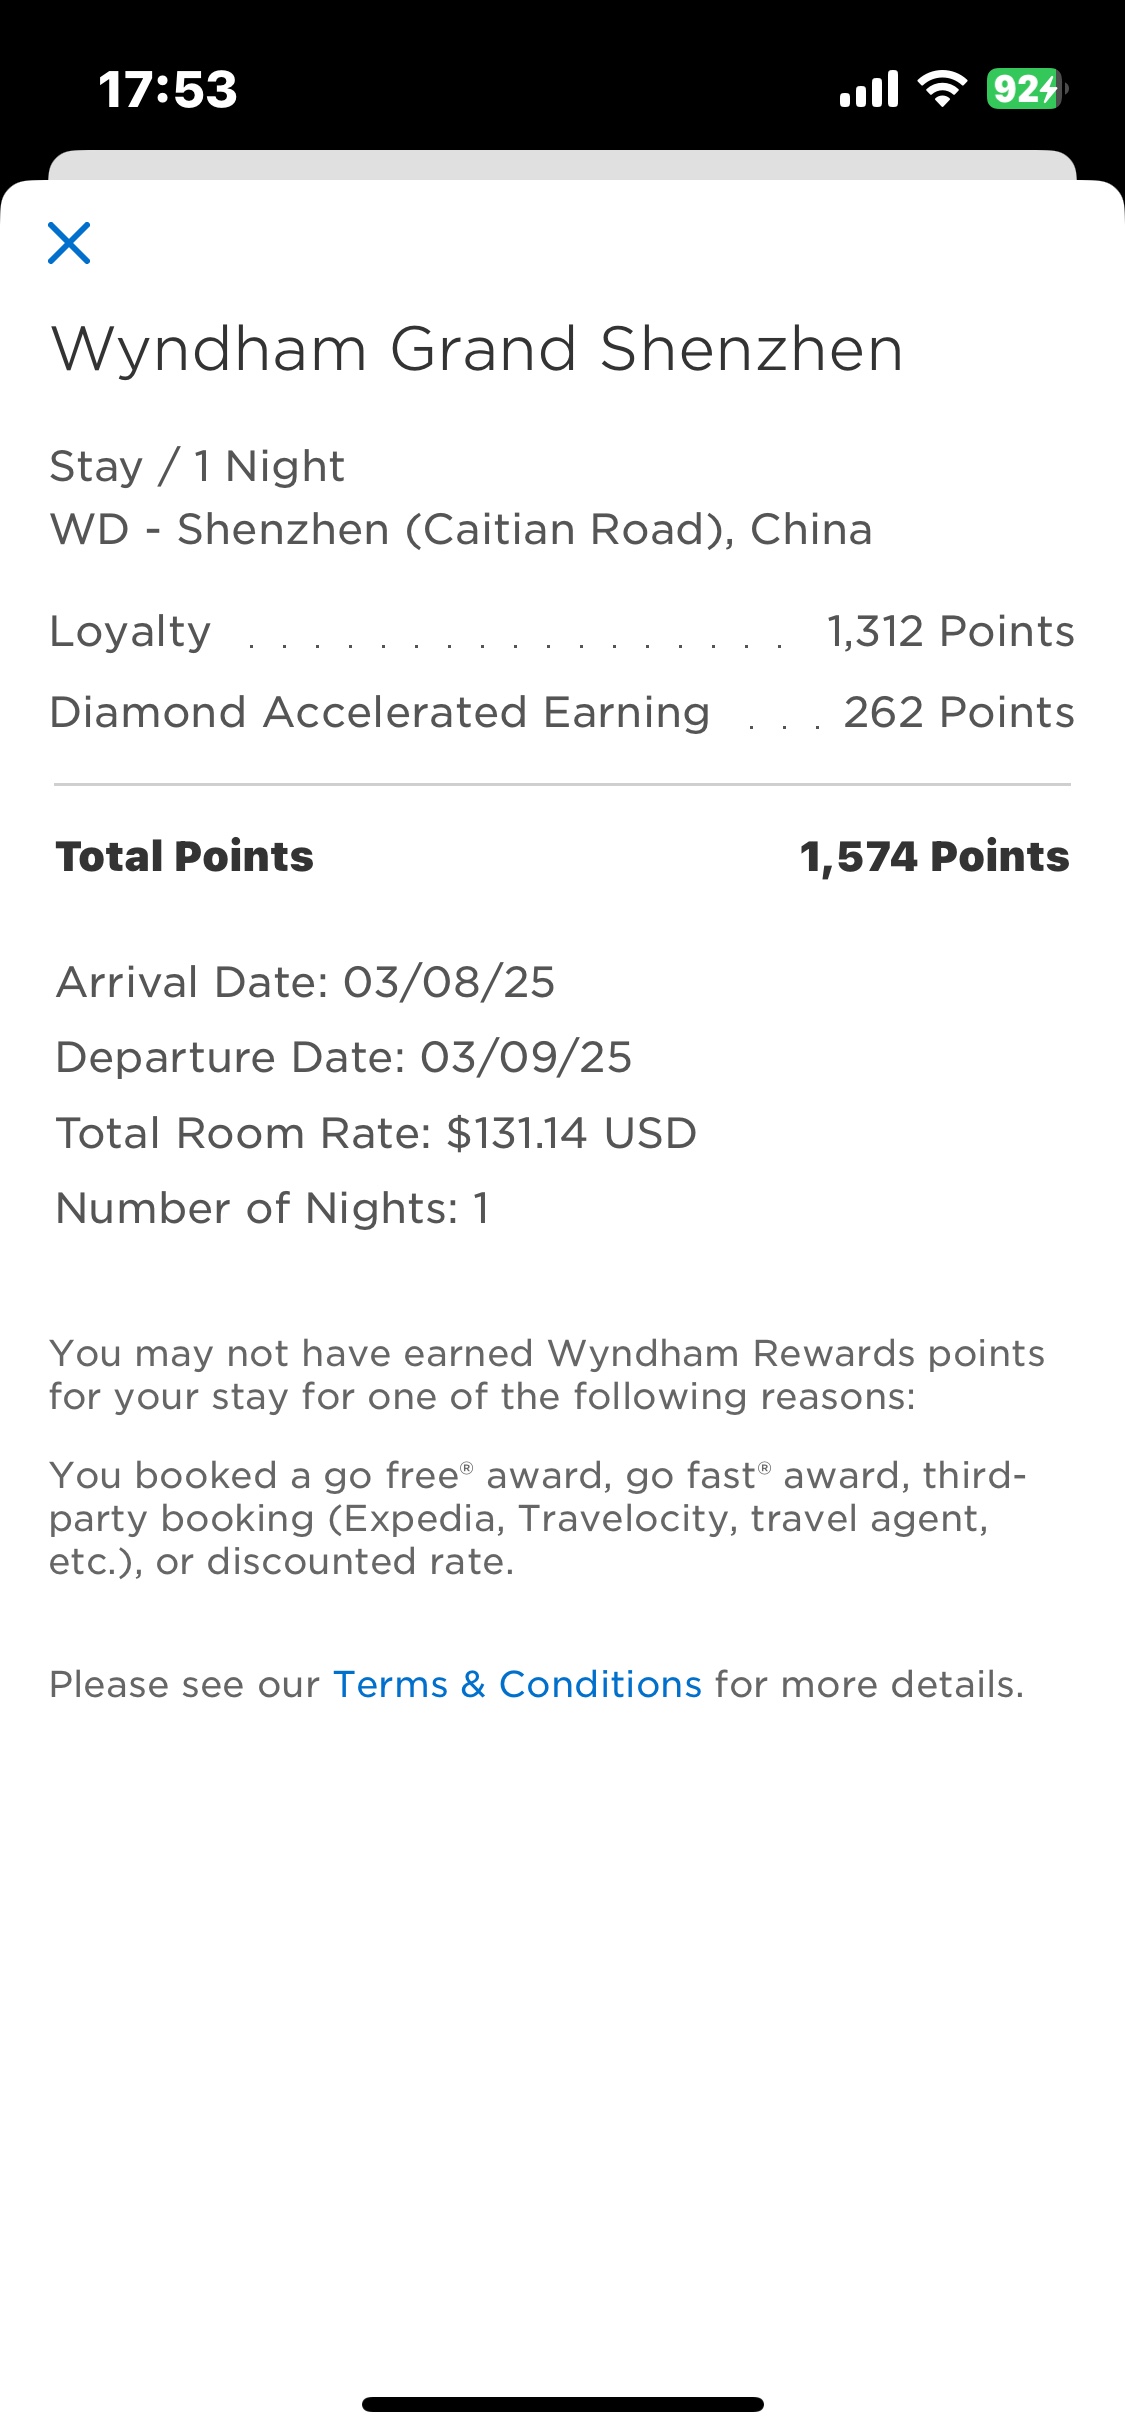
Task: Tap the 17:53 clock in status bar
Action: (x=168, y=89)
